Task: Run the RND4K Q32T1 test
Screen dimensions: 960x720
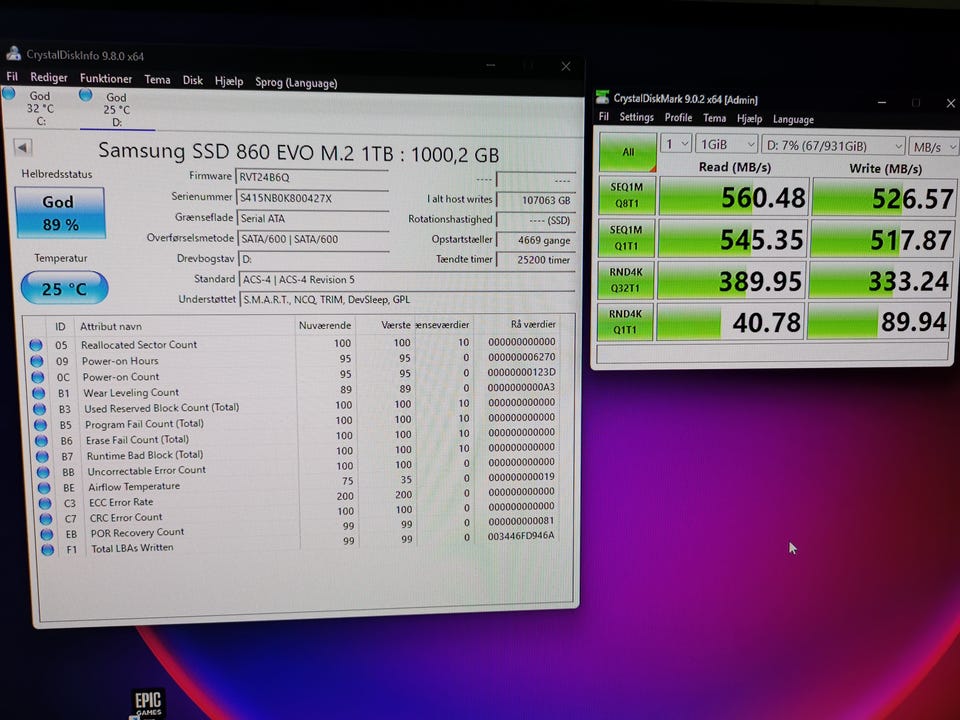Action: (625, 280)
